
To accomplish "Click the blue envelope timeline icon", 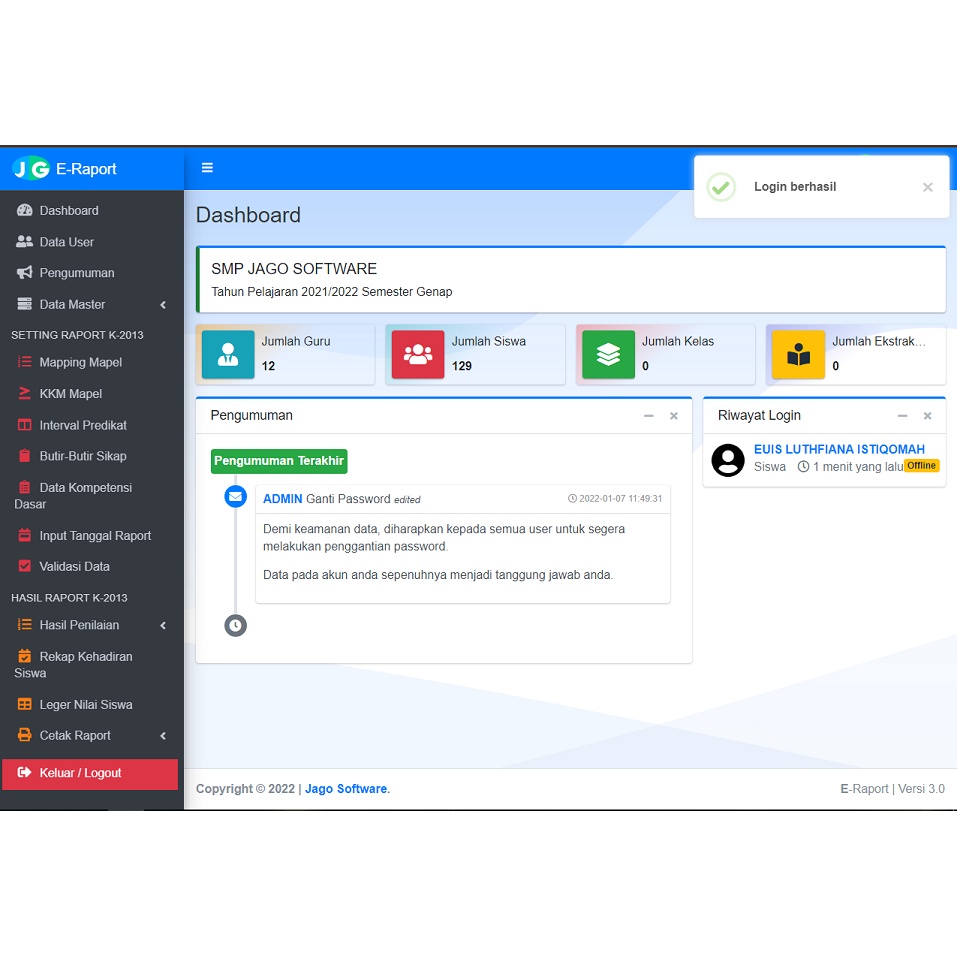I will coord(236,497).
